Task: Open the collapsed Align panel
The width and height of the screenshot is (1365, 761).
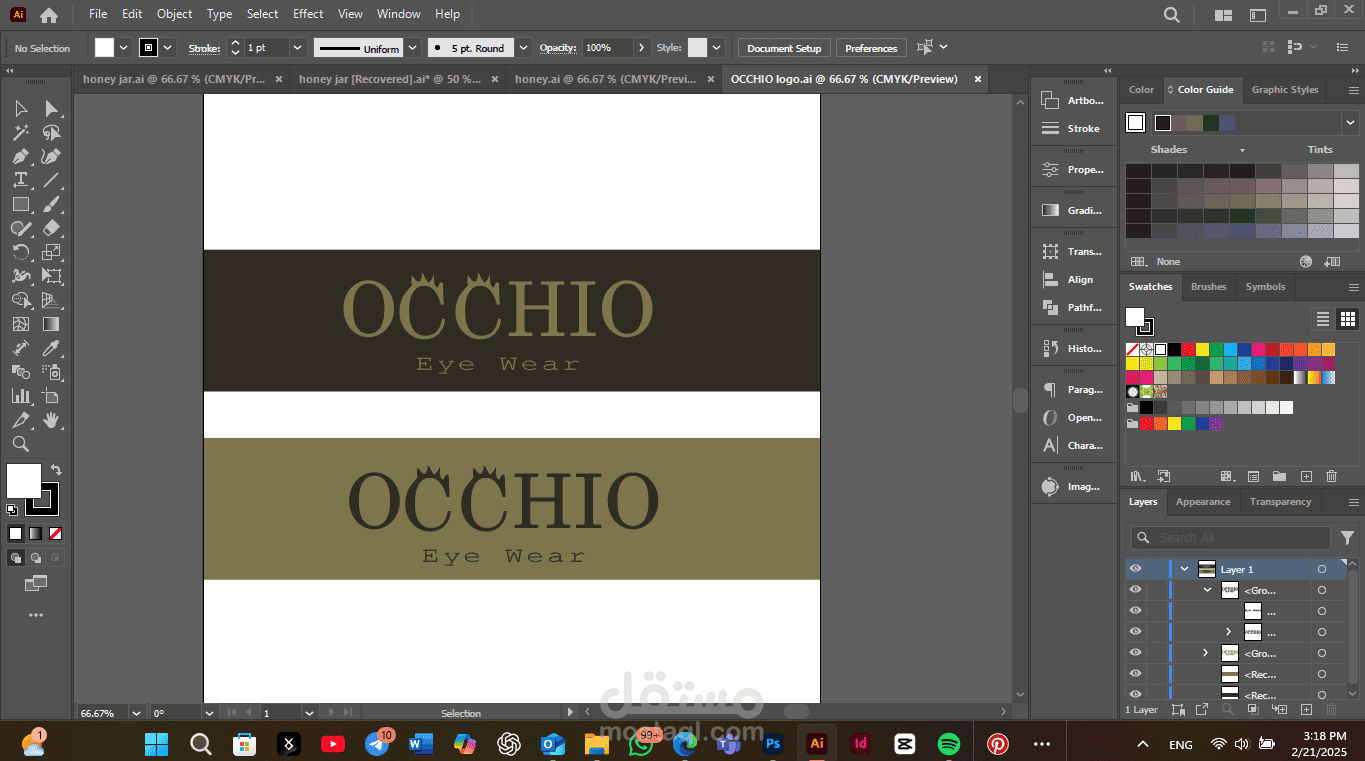Action: [x=1072, y=280]
